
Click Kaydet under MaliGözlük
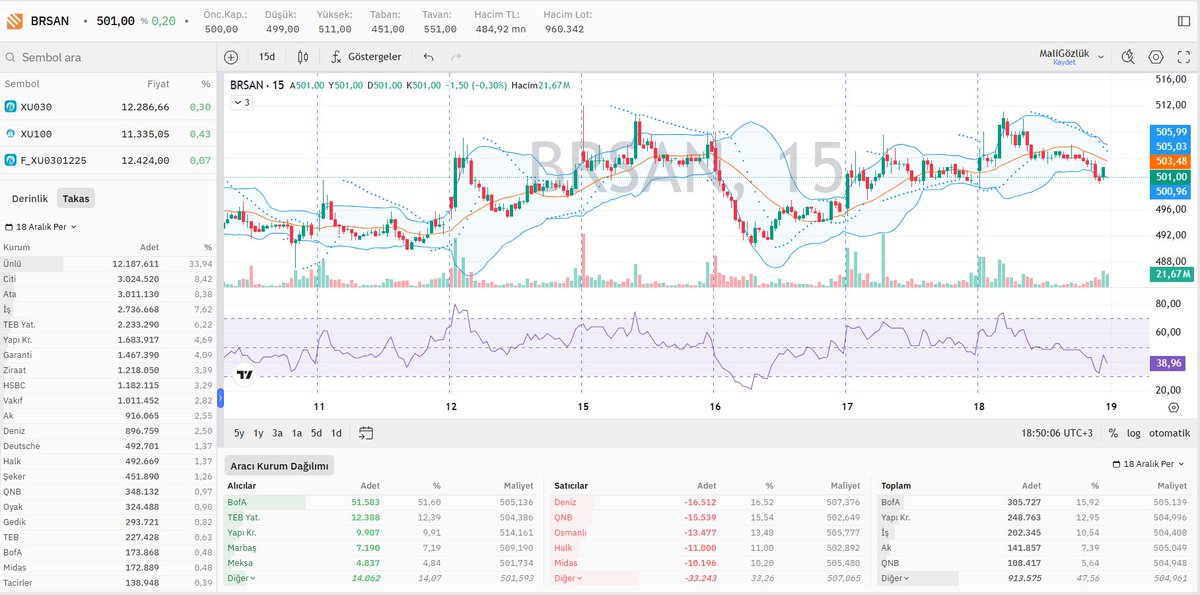(x=1063, y=63)
